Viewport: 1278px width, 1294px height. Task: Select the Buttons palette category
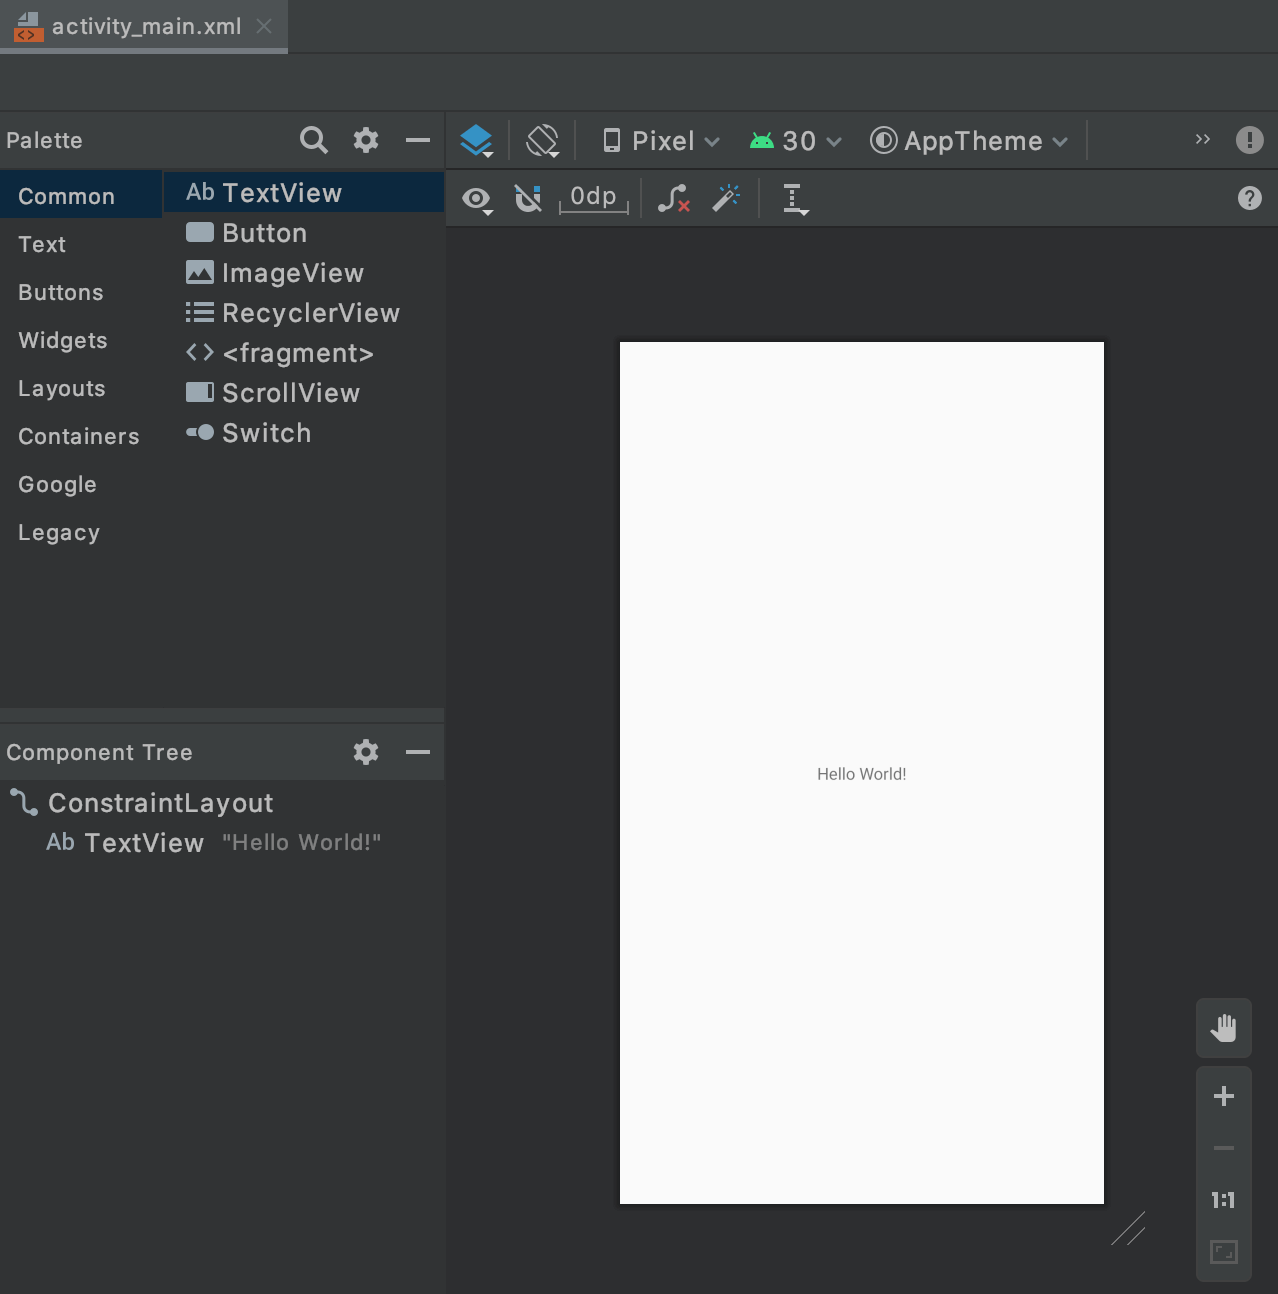pos(81,292)
